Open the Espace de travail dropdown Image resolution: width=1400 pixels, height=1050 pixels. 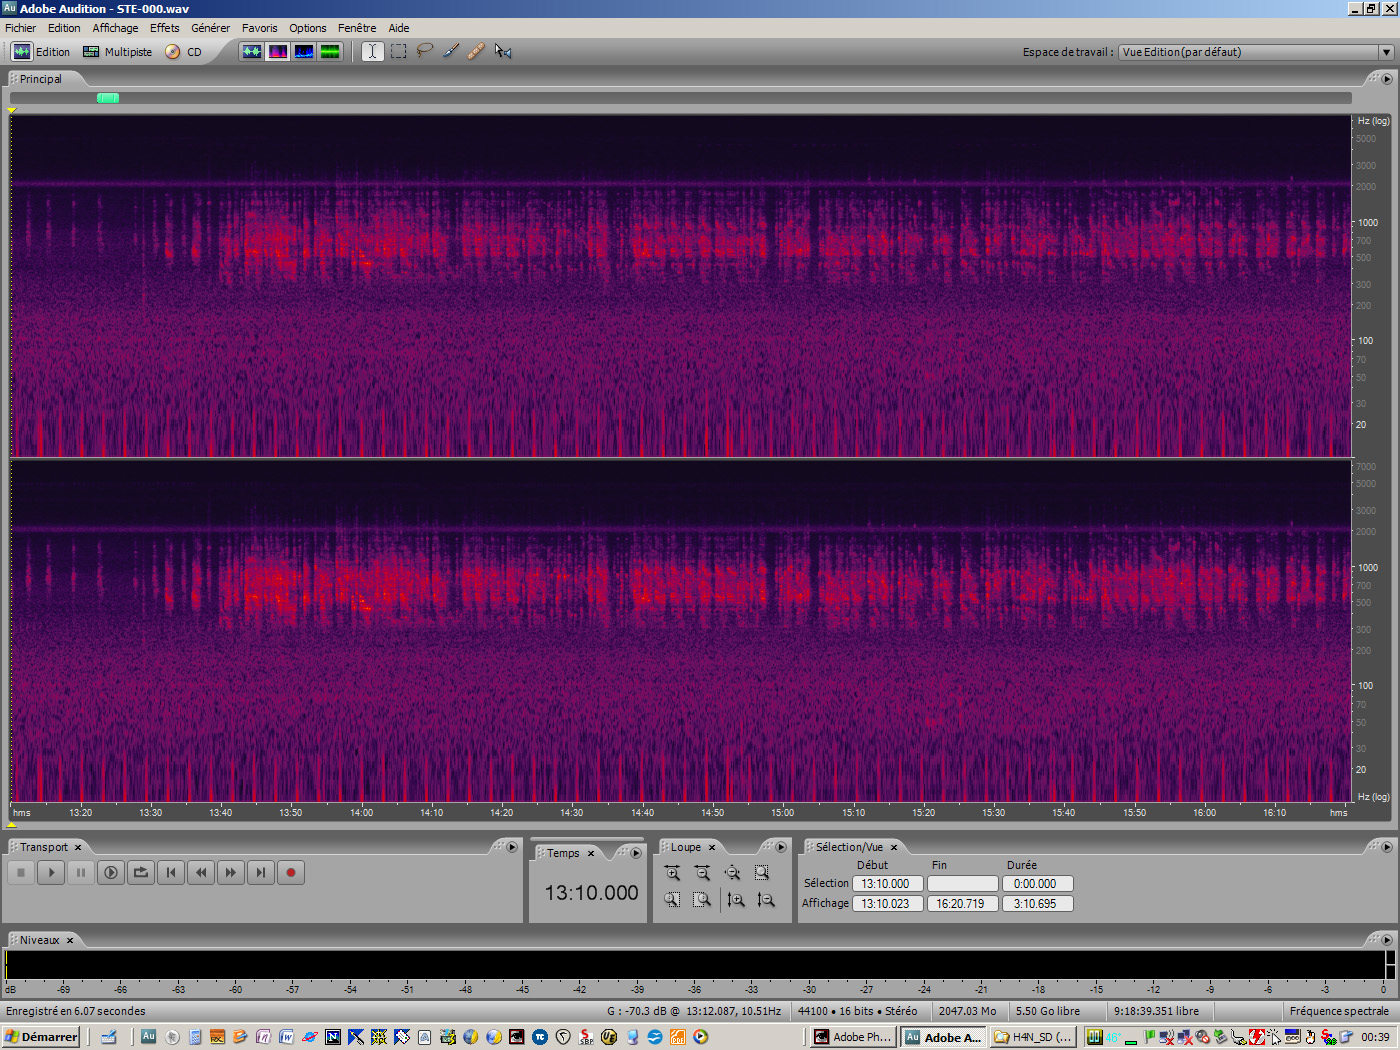tap(1386, 52)
